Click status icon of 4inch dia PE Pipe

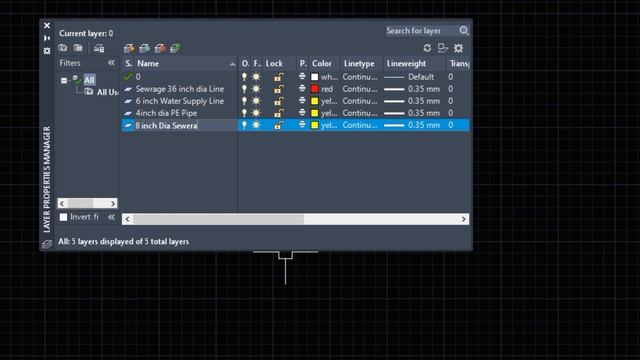pyautogui.click(x=128, y=113)
